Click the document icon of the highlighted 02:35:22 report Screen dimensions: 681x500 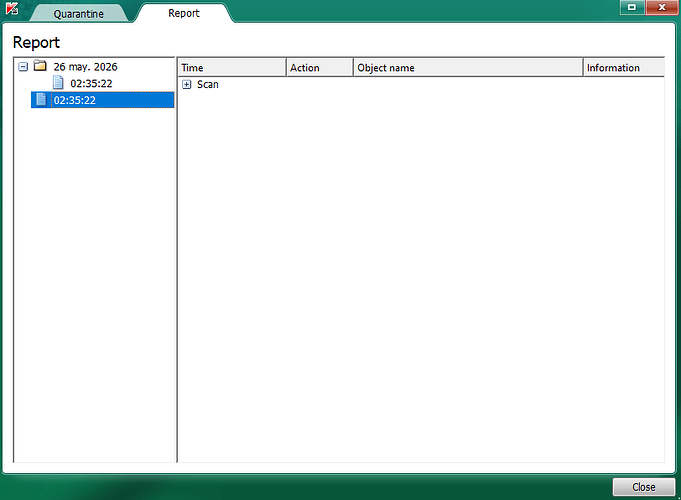tap(41, 99)
